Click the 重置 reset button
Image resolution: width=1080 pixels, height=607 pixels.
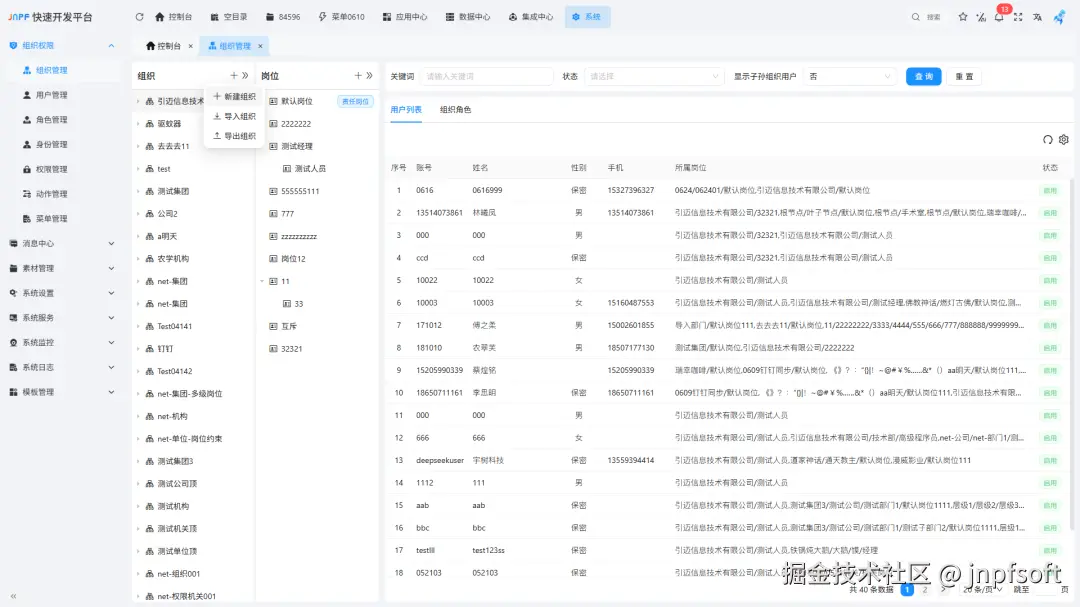point(963,76)
